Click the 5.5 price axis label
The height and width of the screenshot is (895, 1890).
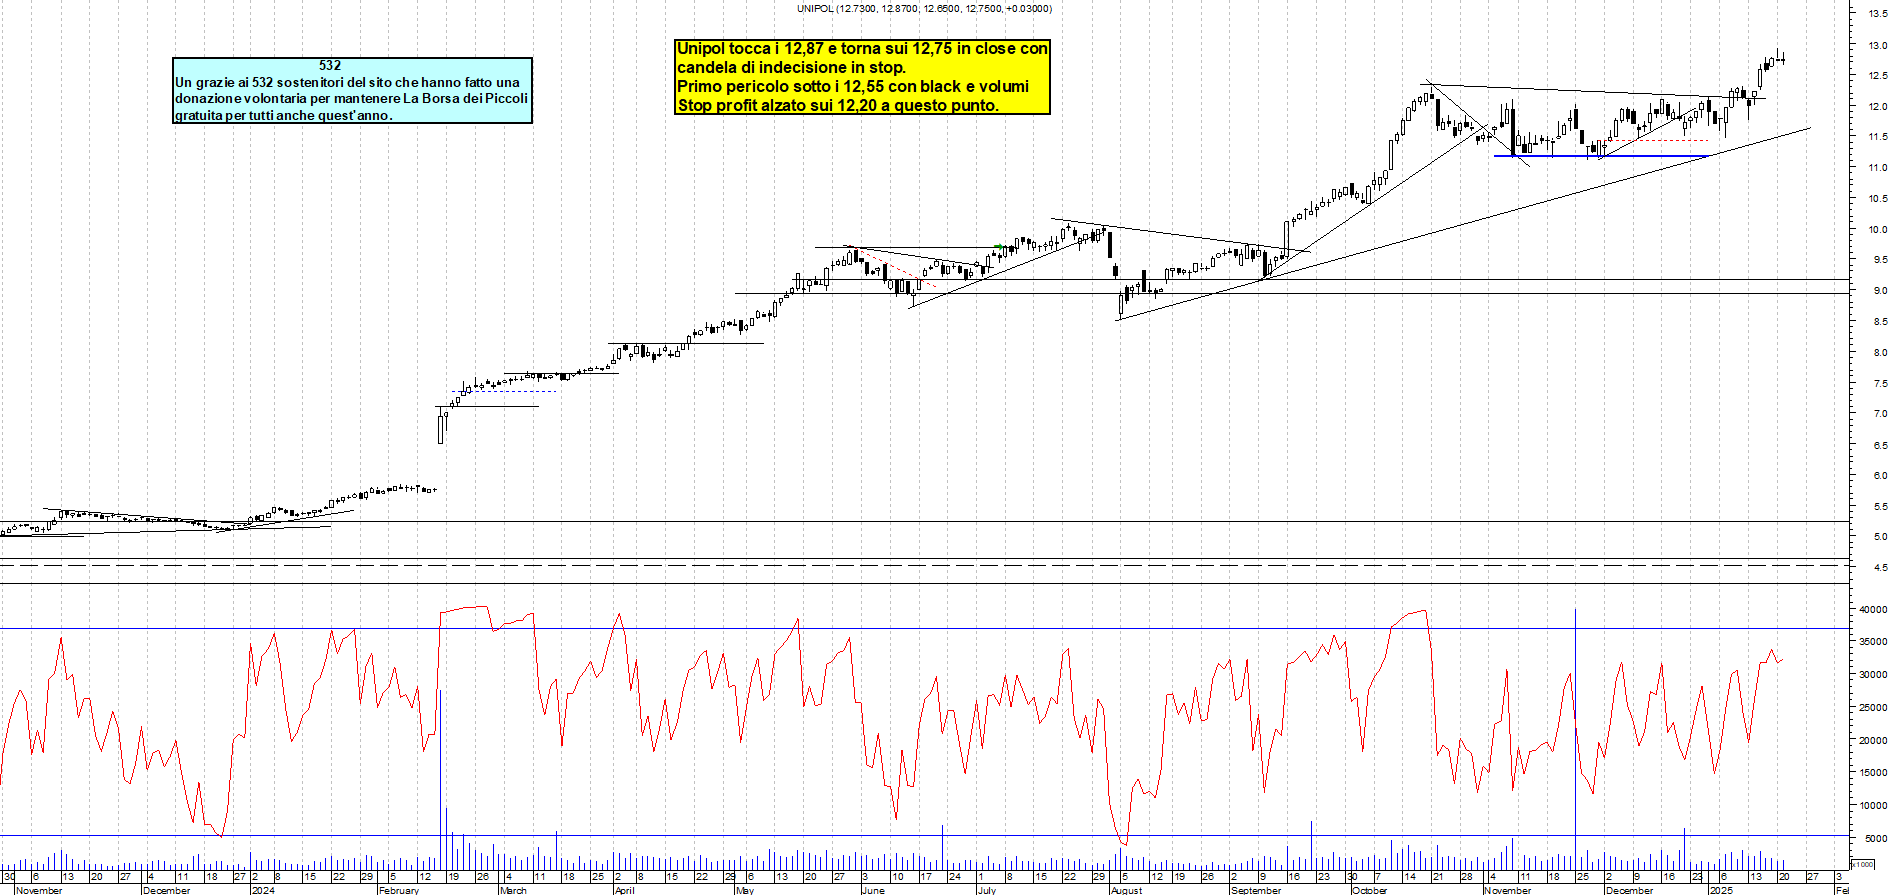1880,507
